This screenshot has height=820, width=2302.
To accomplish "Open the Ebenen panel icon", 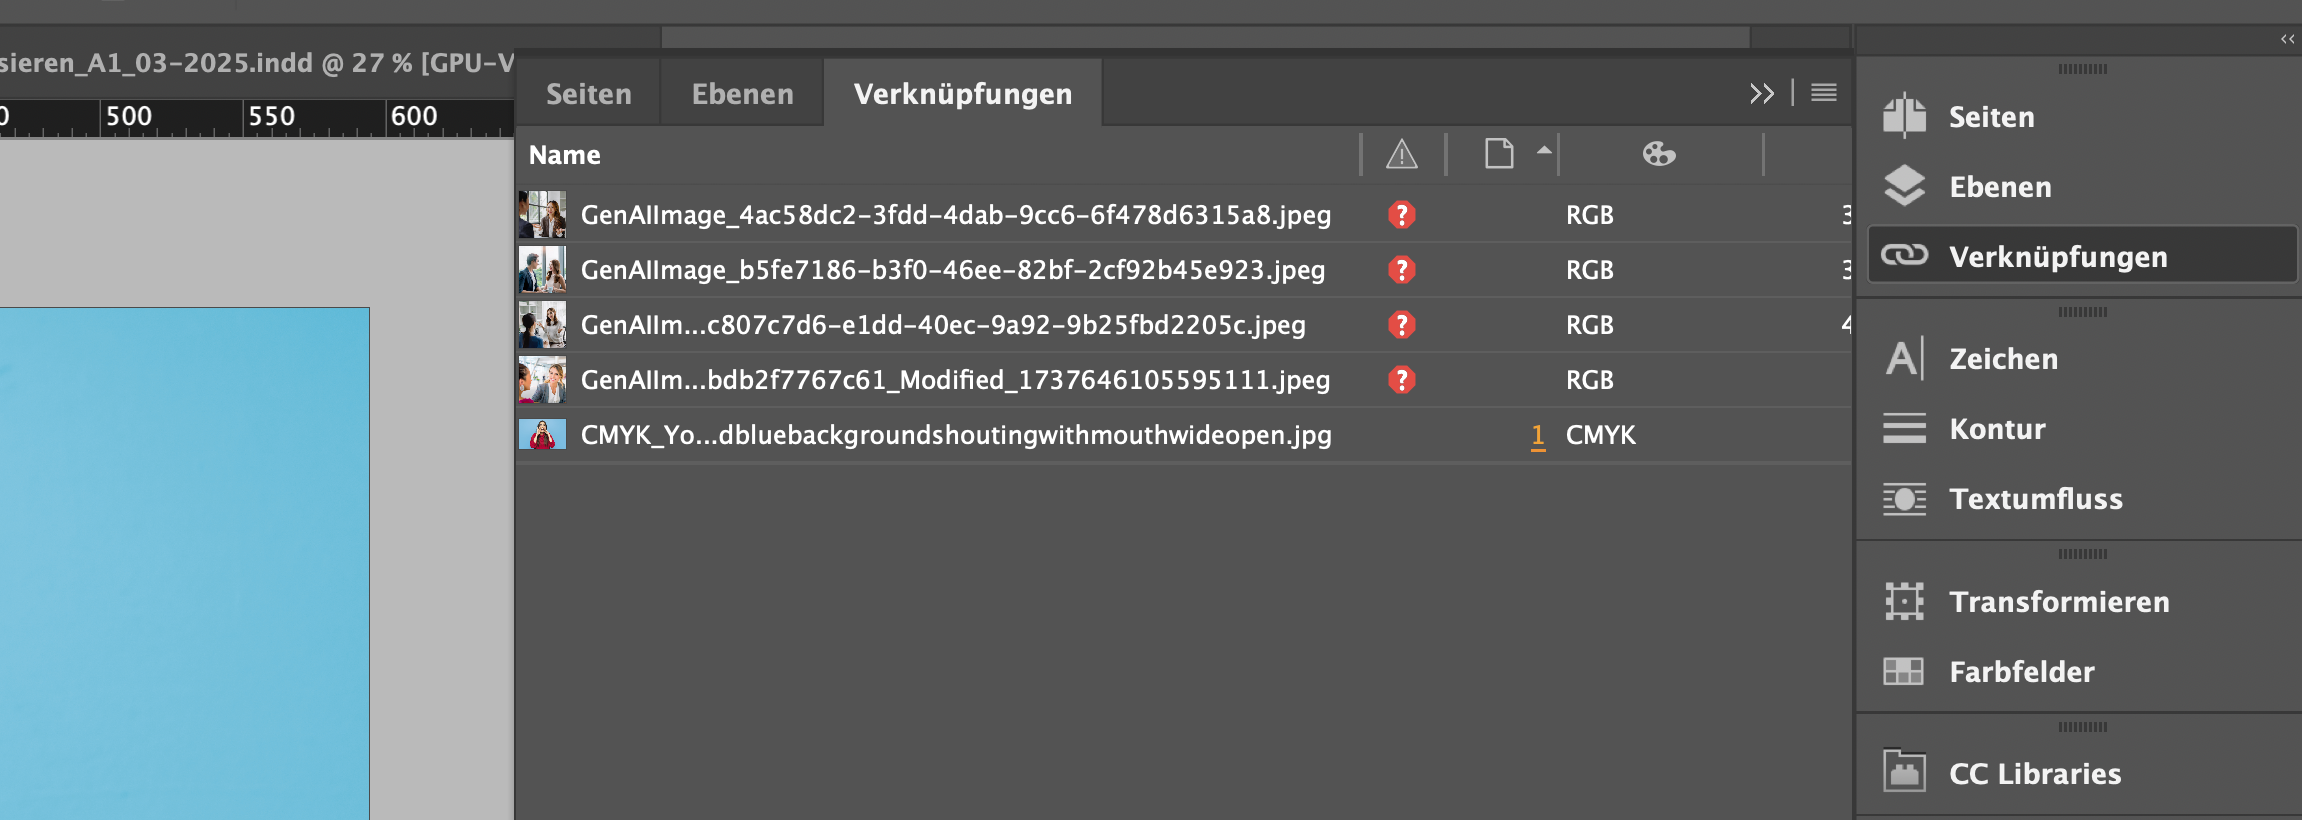I will (1905, 186).
